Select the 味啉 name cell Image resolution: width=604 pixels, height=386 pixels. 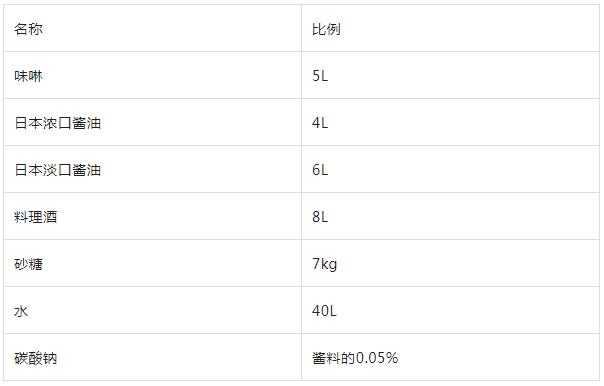point(153,75)
